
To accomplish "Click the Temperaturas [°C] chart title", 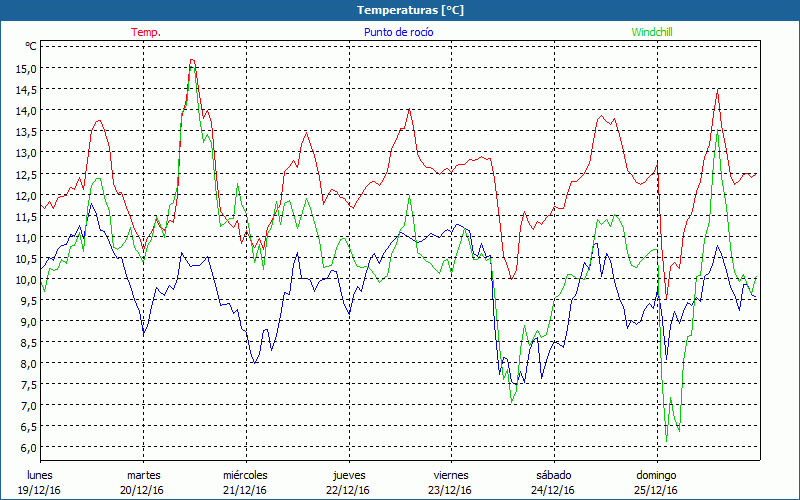I will pyautogui.click(x=410, y=10).
